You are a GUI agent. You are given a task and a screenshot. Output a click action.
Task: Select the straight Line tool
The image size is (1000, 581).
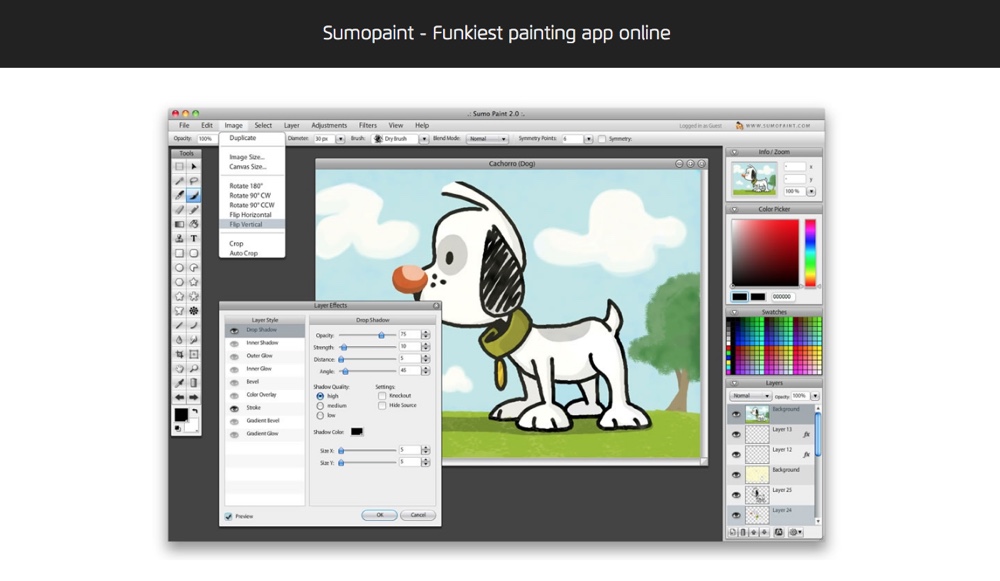point(179,325)
